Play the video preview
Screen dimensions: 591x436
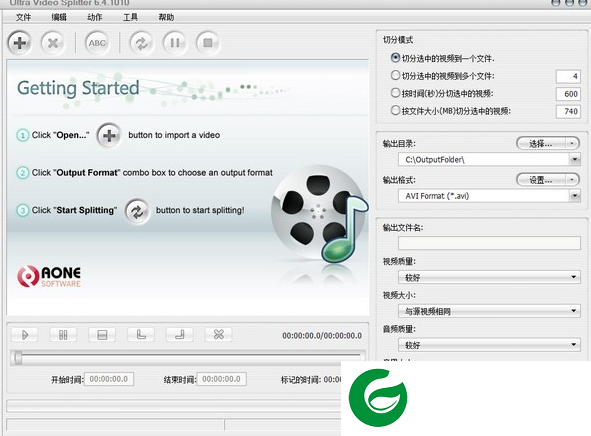[24, 335]
